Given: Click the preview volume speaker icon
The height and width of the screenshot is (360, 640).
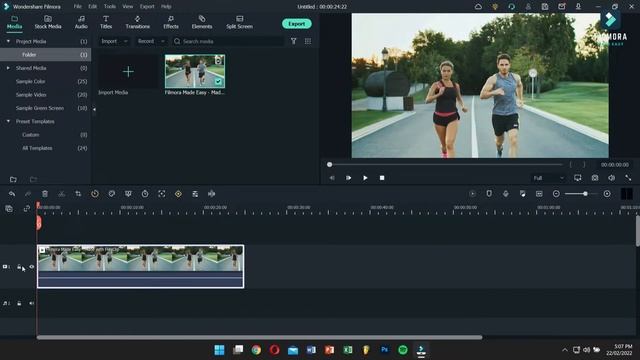Looking at the screenshot, I should click(611, 178).
